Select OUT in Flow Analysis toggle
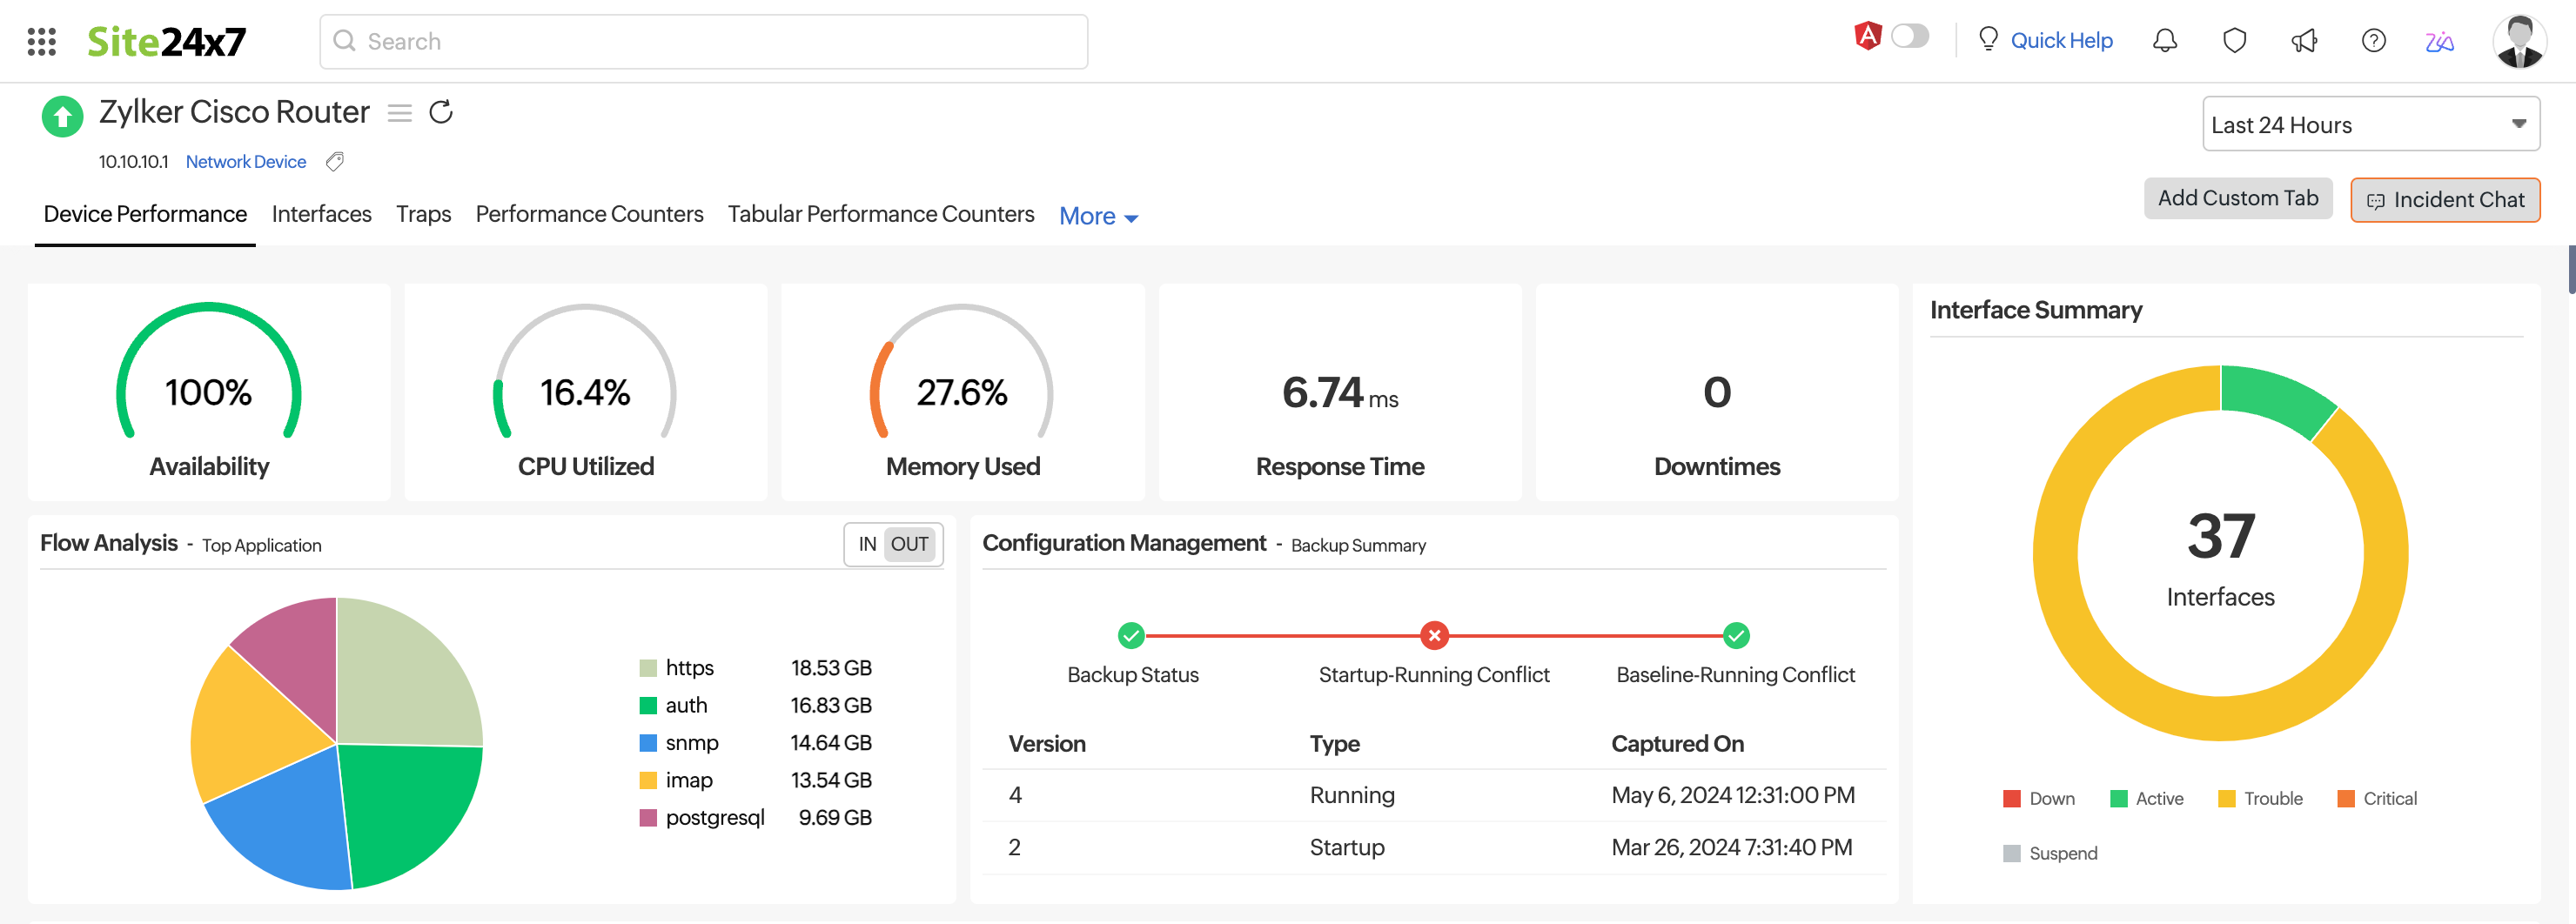Image resolution: width=2576 pixels, height=924 pixels. pos(908,544)
